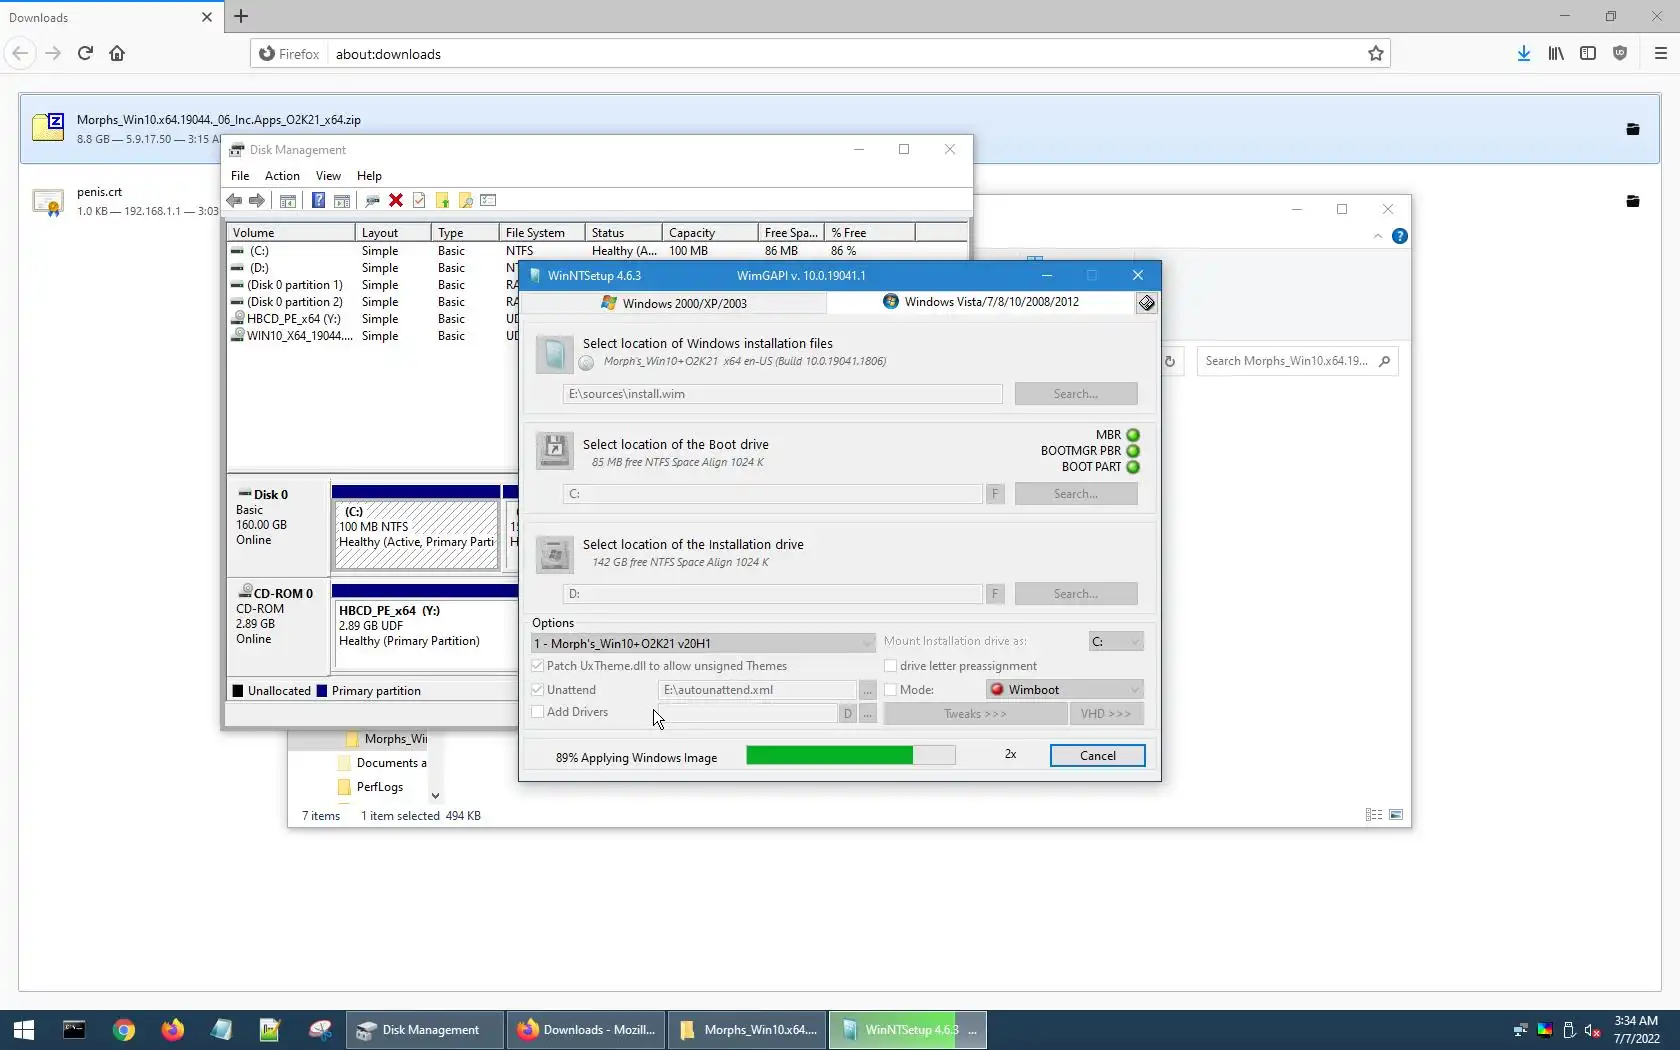Click the F format button for Boot drive
This screenshot has height=1050, width=1680.
click(995, 494)
